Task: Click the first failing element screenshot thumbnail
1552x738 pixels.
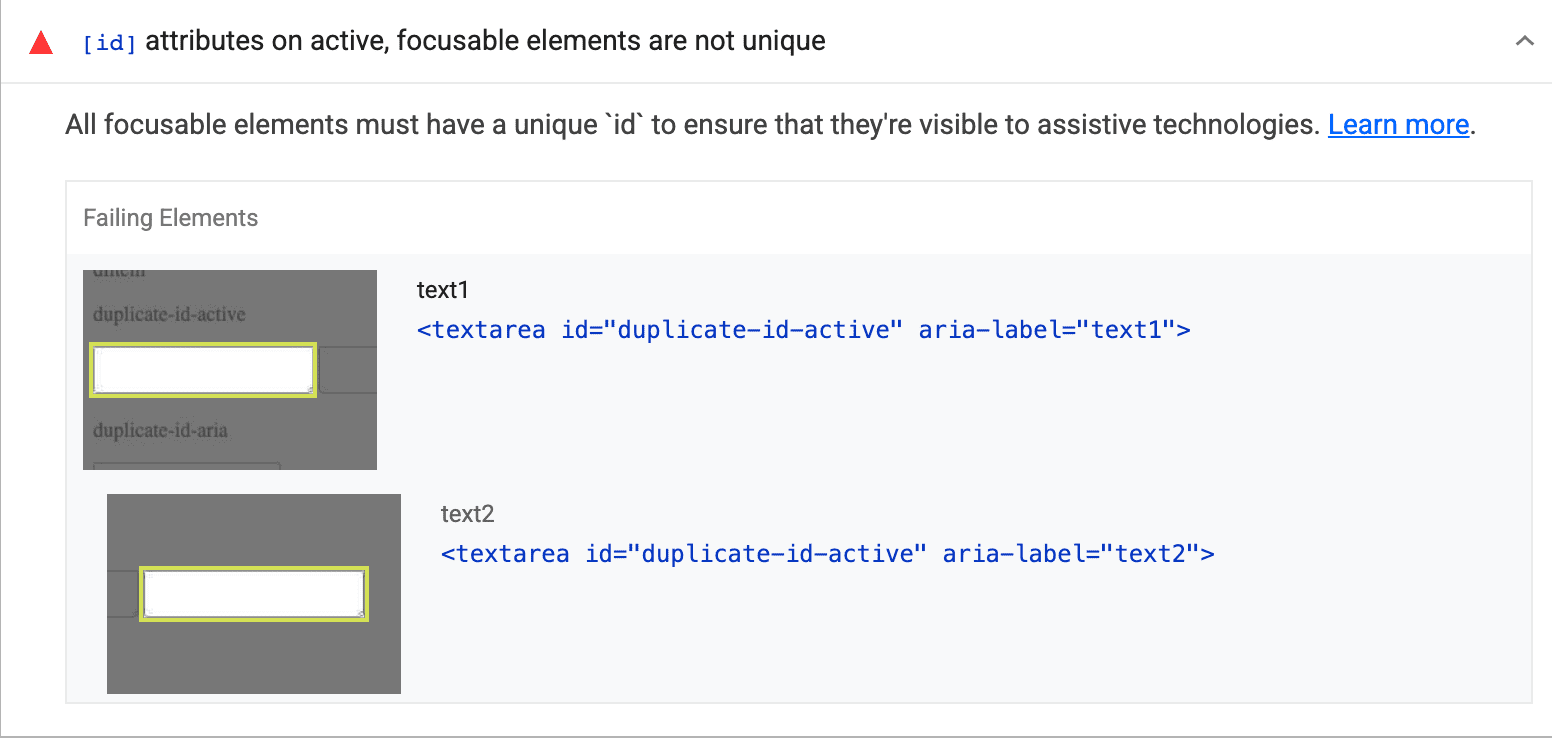Action: tap(229, 368)
